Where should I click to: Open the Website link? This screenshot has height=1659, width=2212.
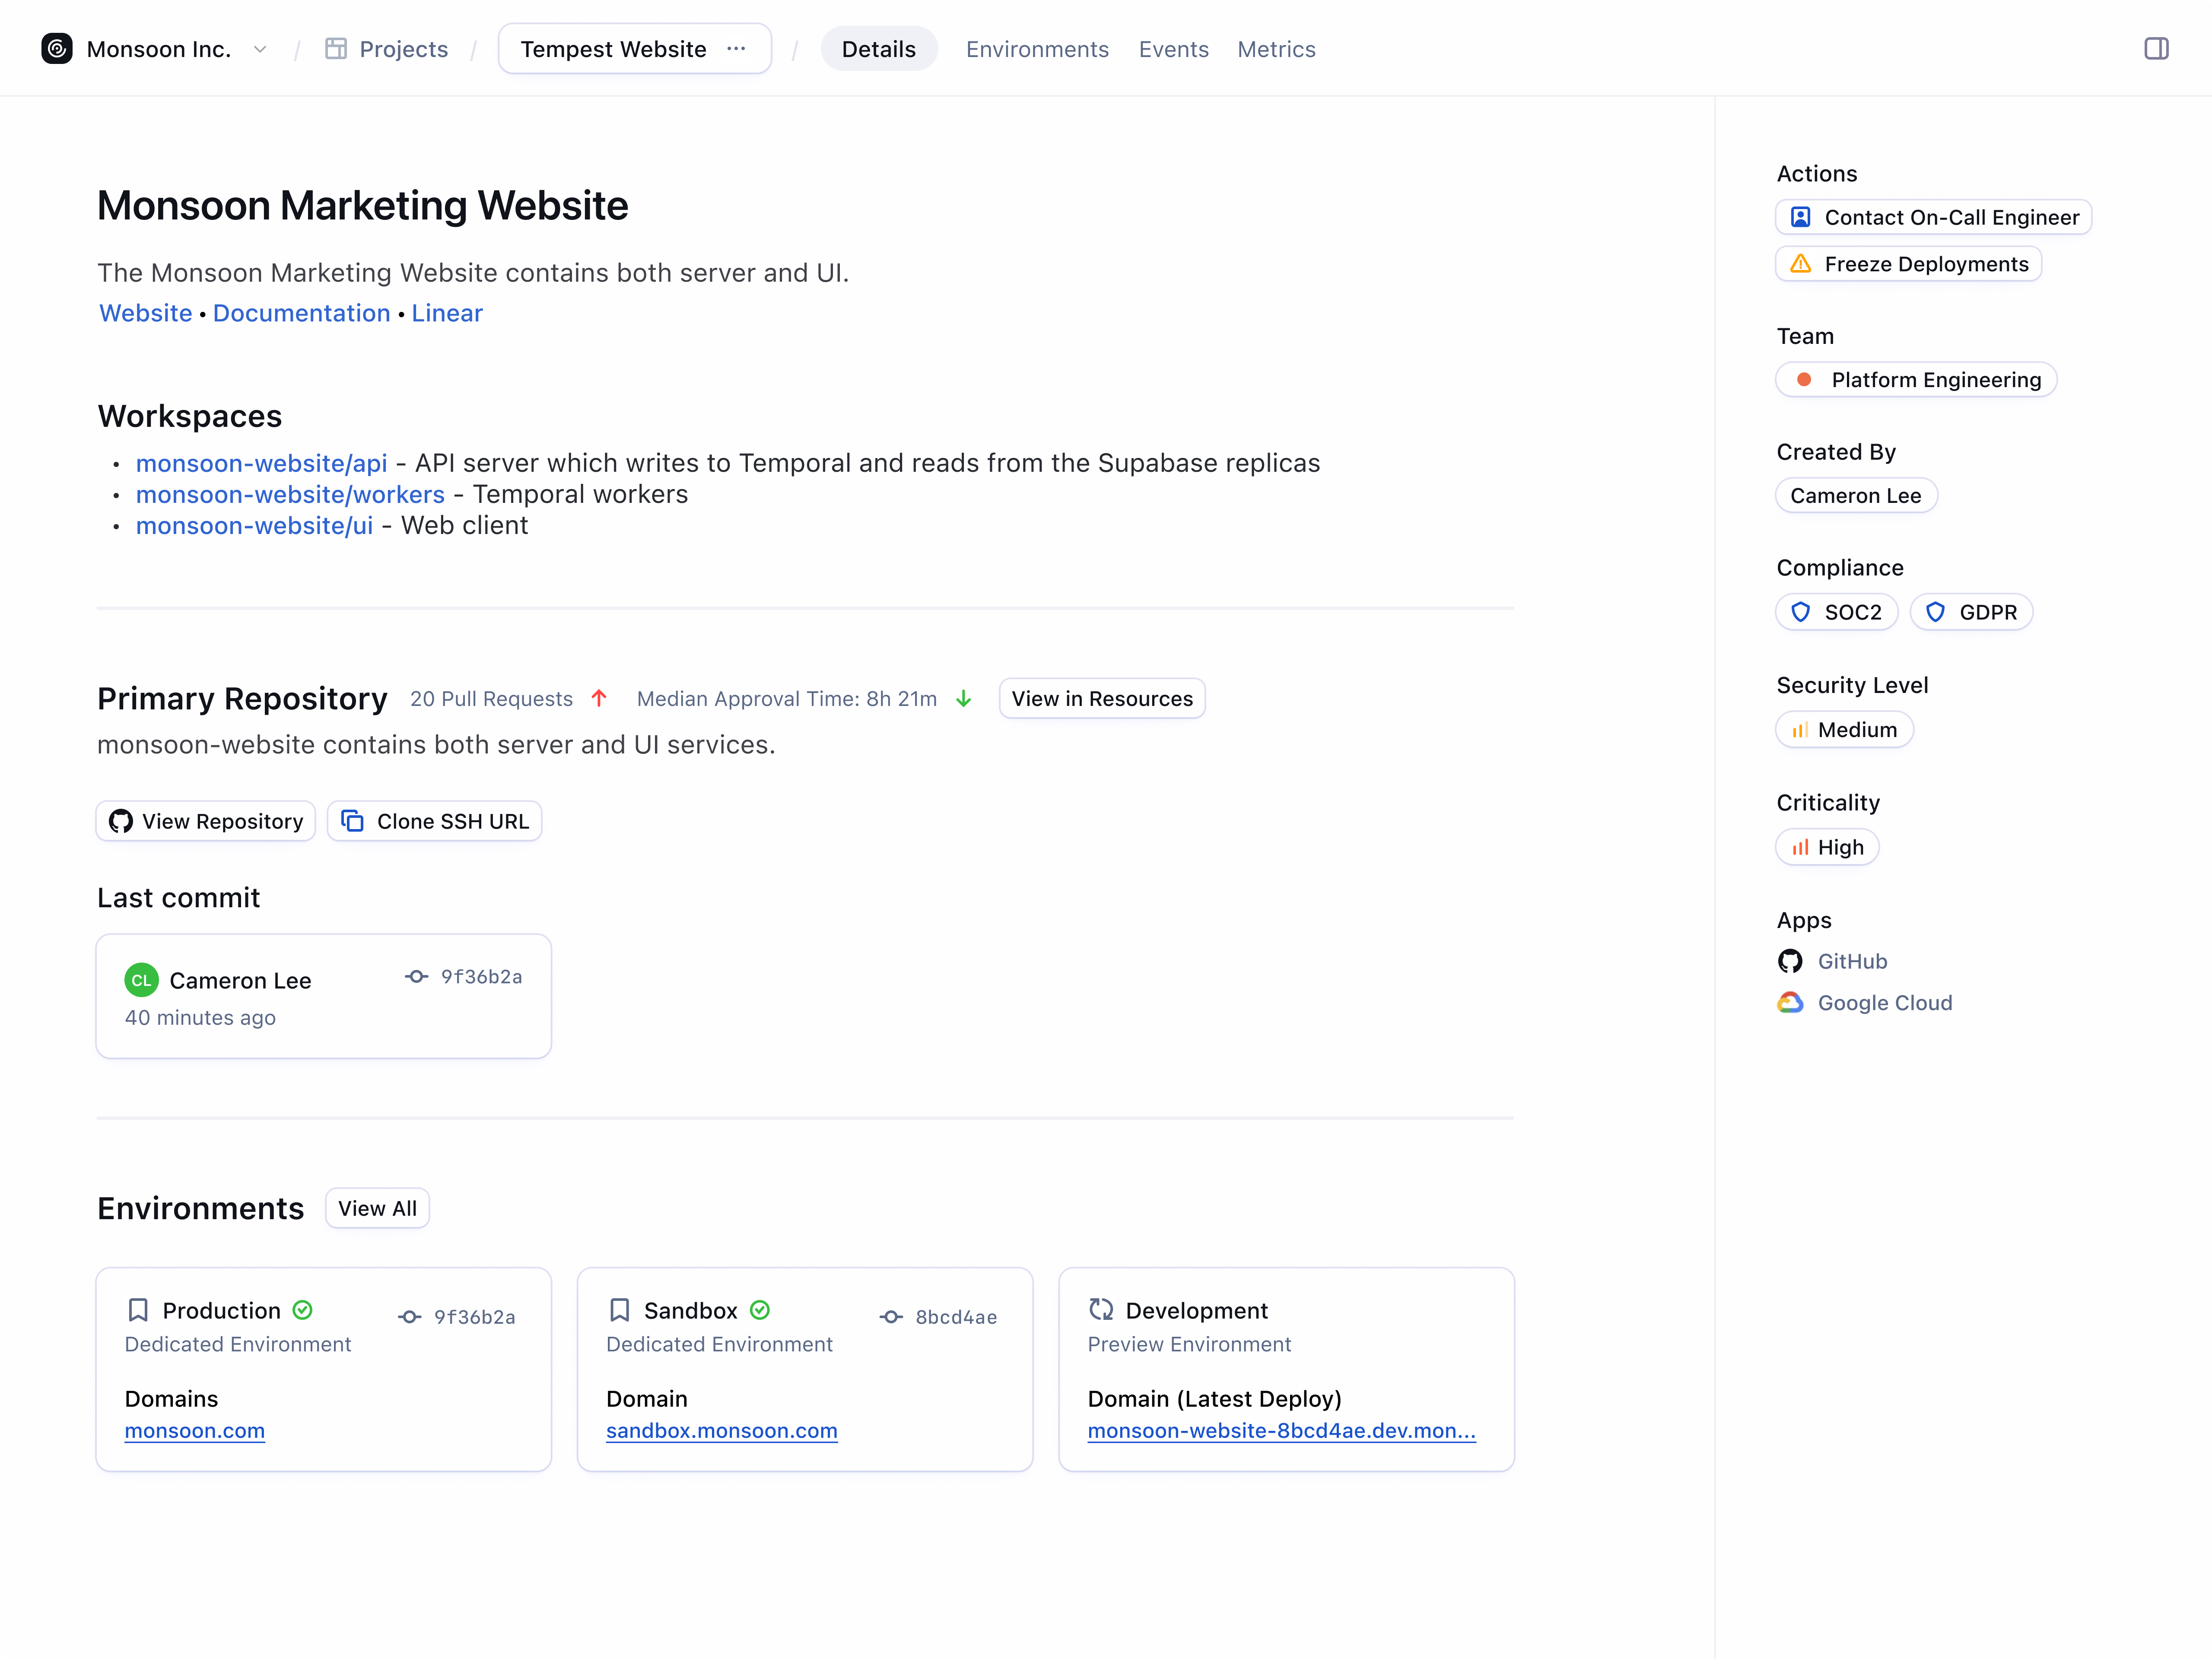pos(145,313)
